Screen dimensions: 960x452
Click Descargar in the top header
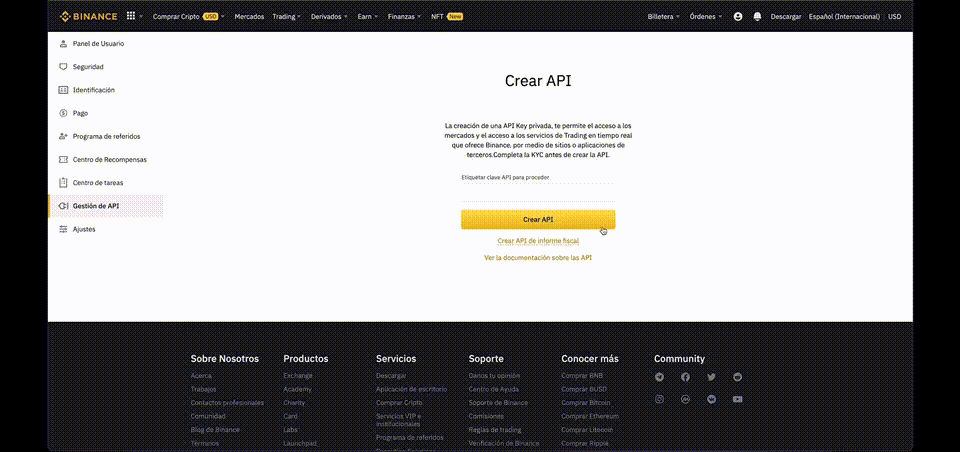pos(786,17)
